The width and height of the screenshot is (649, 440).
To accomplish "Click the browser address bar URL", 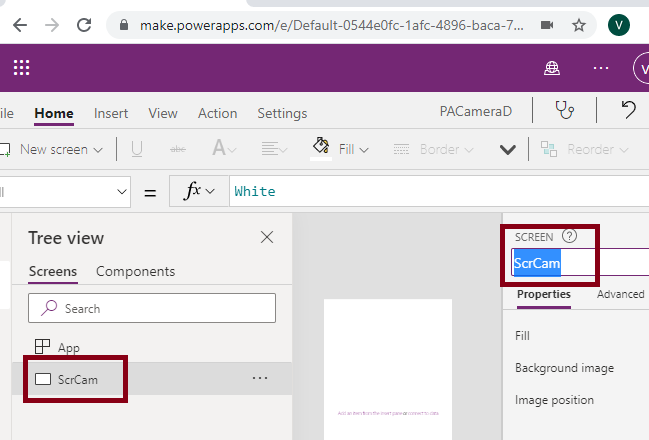I will coord(331,26).
